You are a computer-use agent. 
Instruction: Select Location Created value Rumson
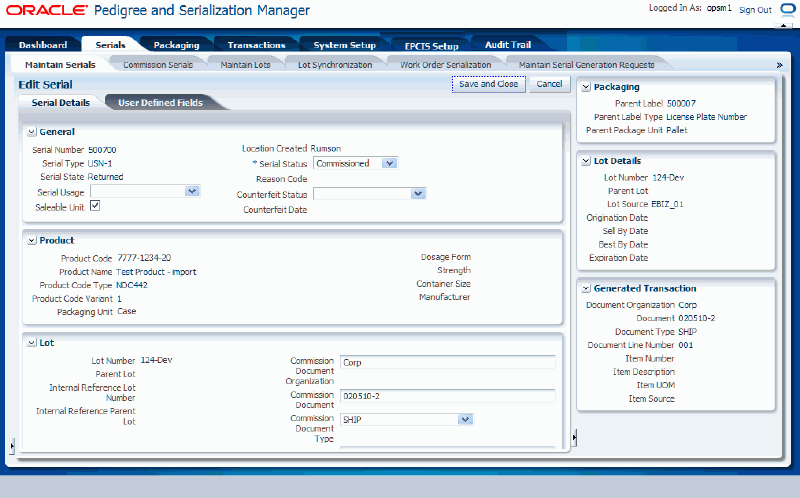326,148
